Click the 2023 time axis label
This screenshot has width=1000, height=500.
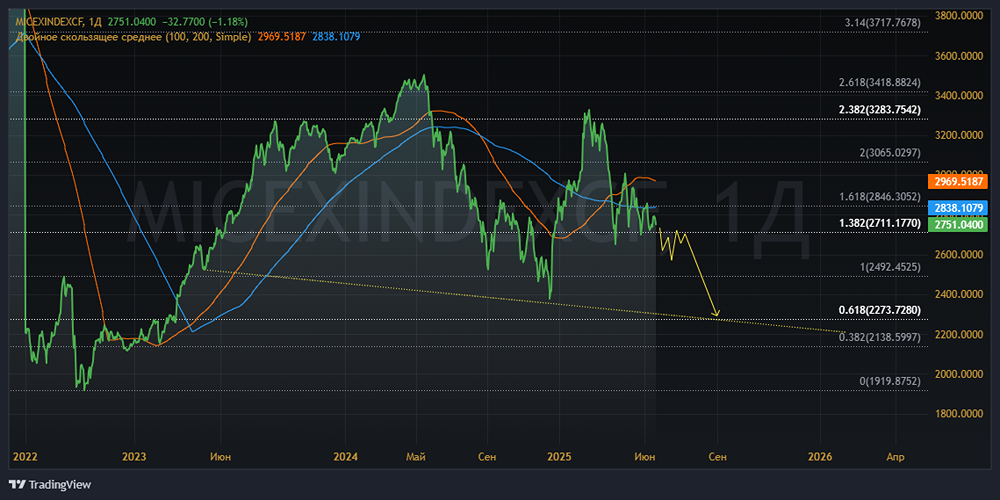click(134, 457)
